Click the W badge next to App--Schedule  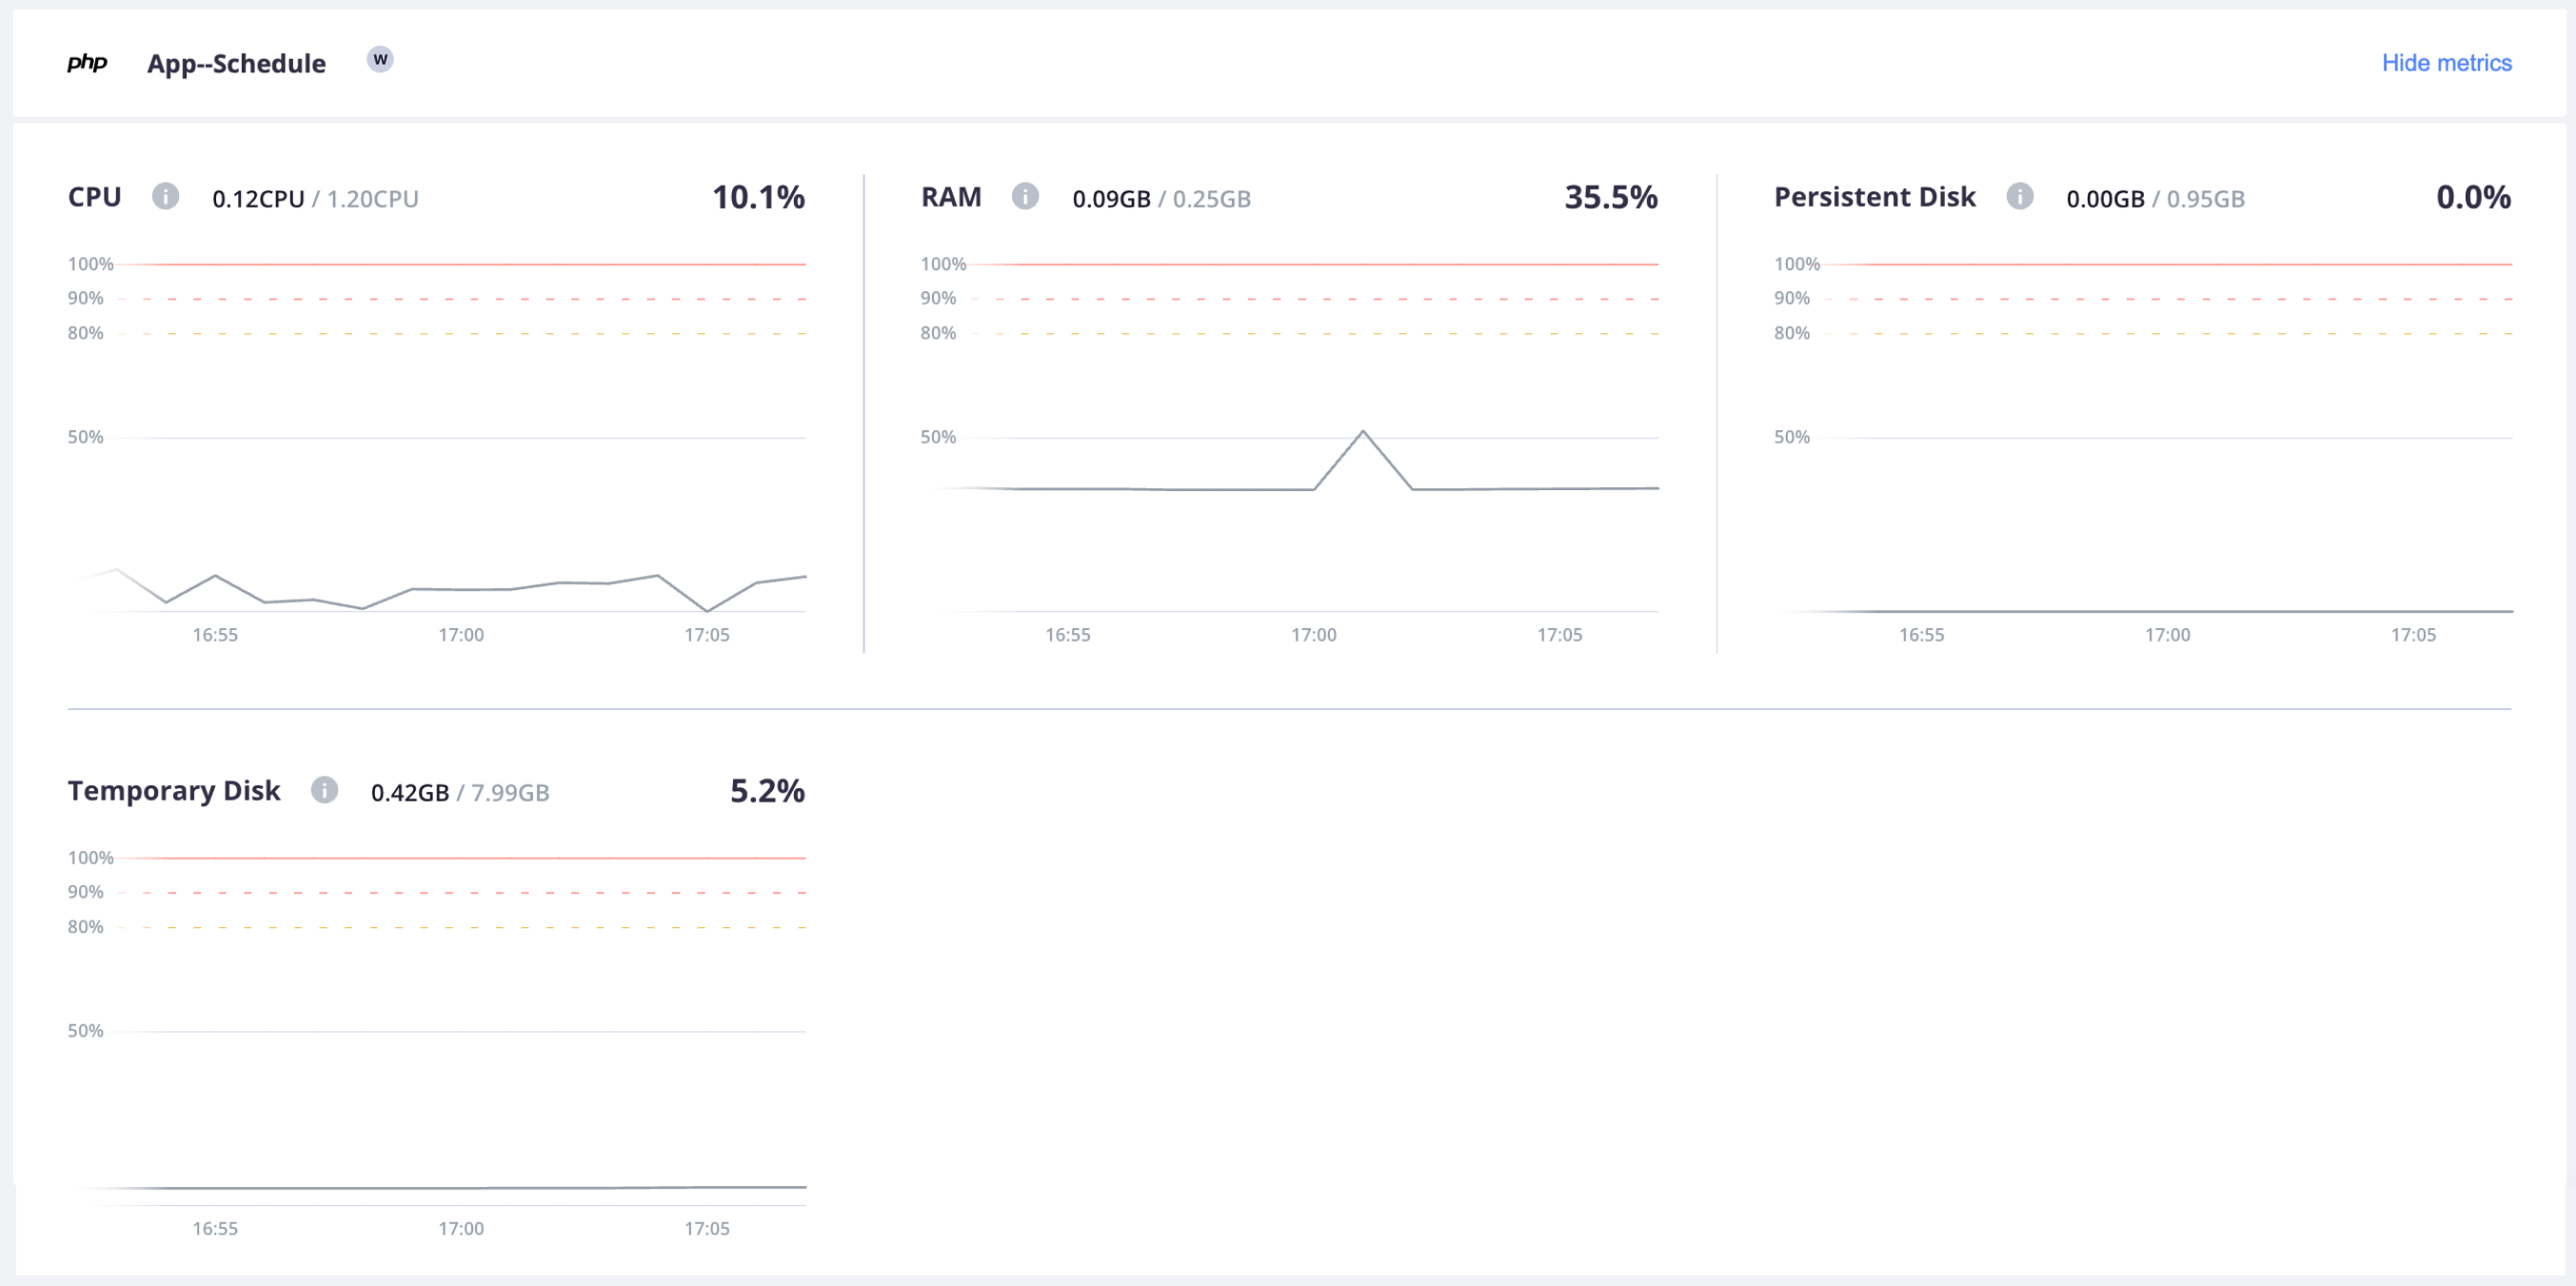coord(380,60)
